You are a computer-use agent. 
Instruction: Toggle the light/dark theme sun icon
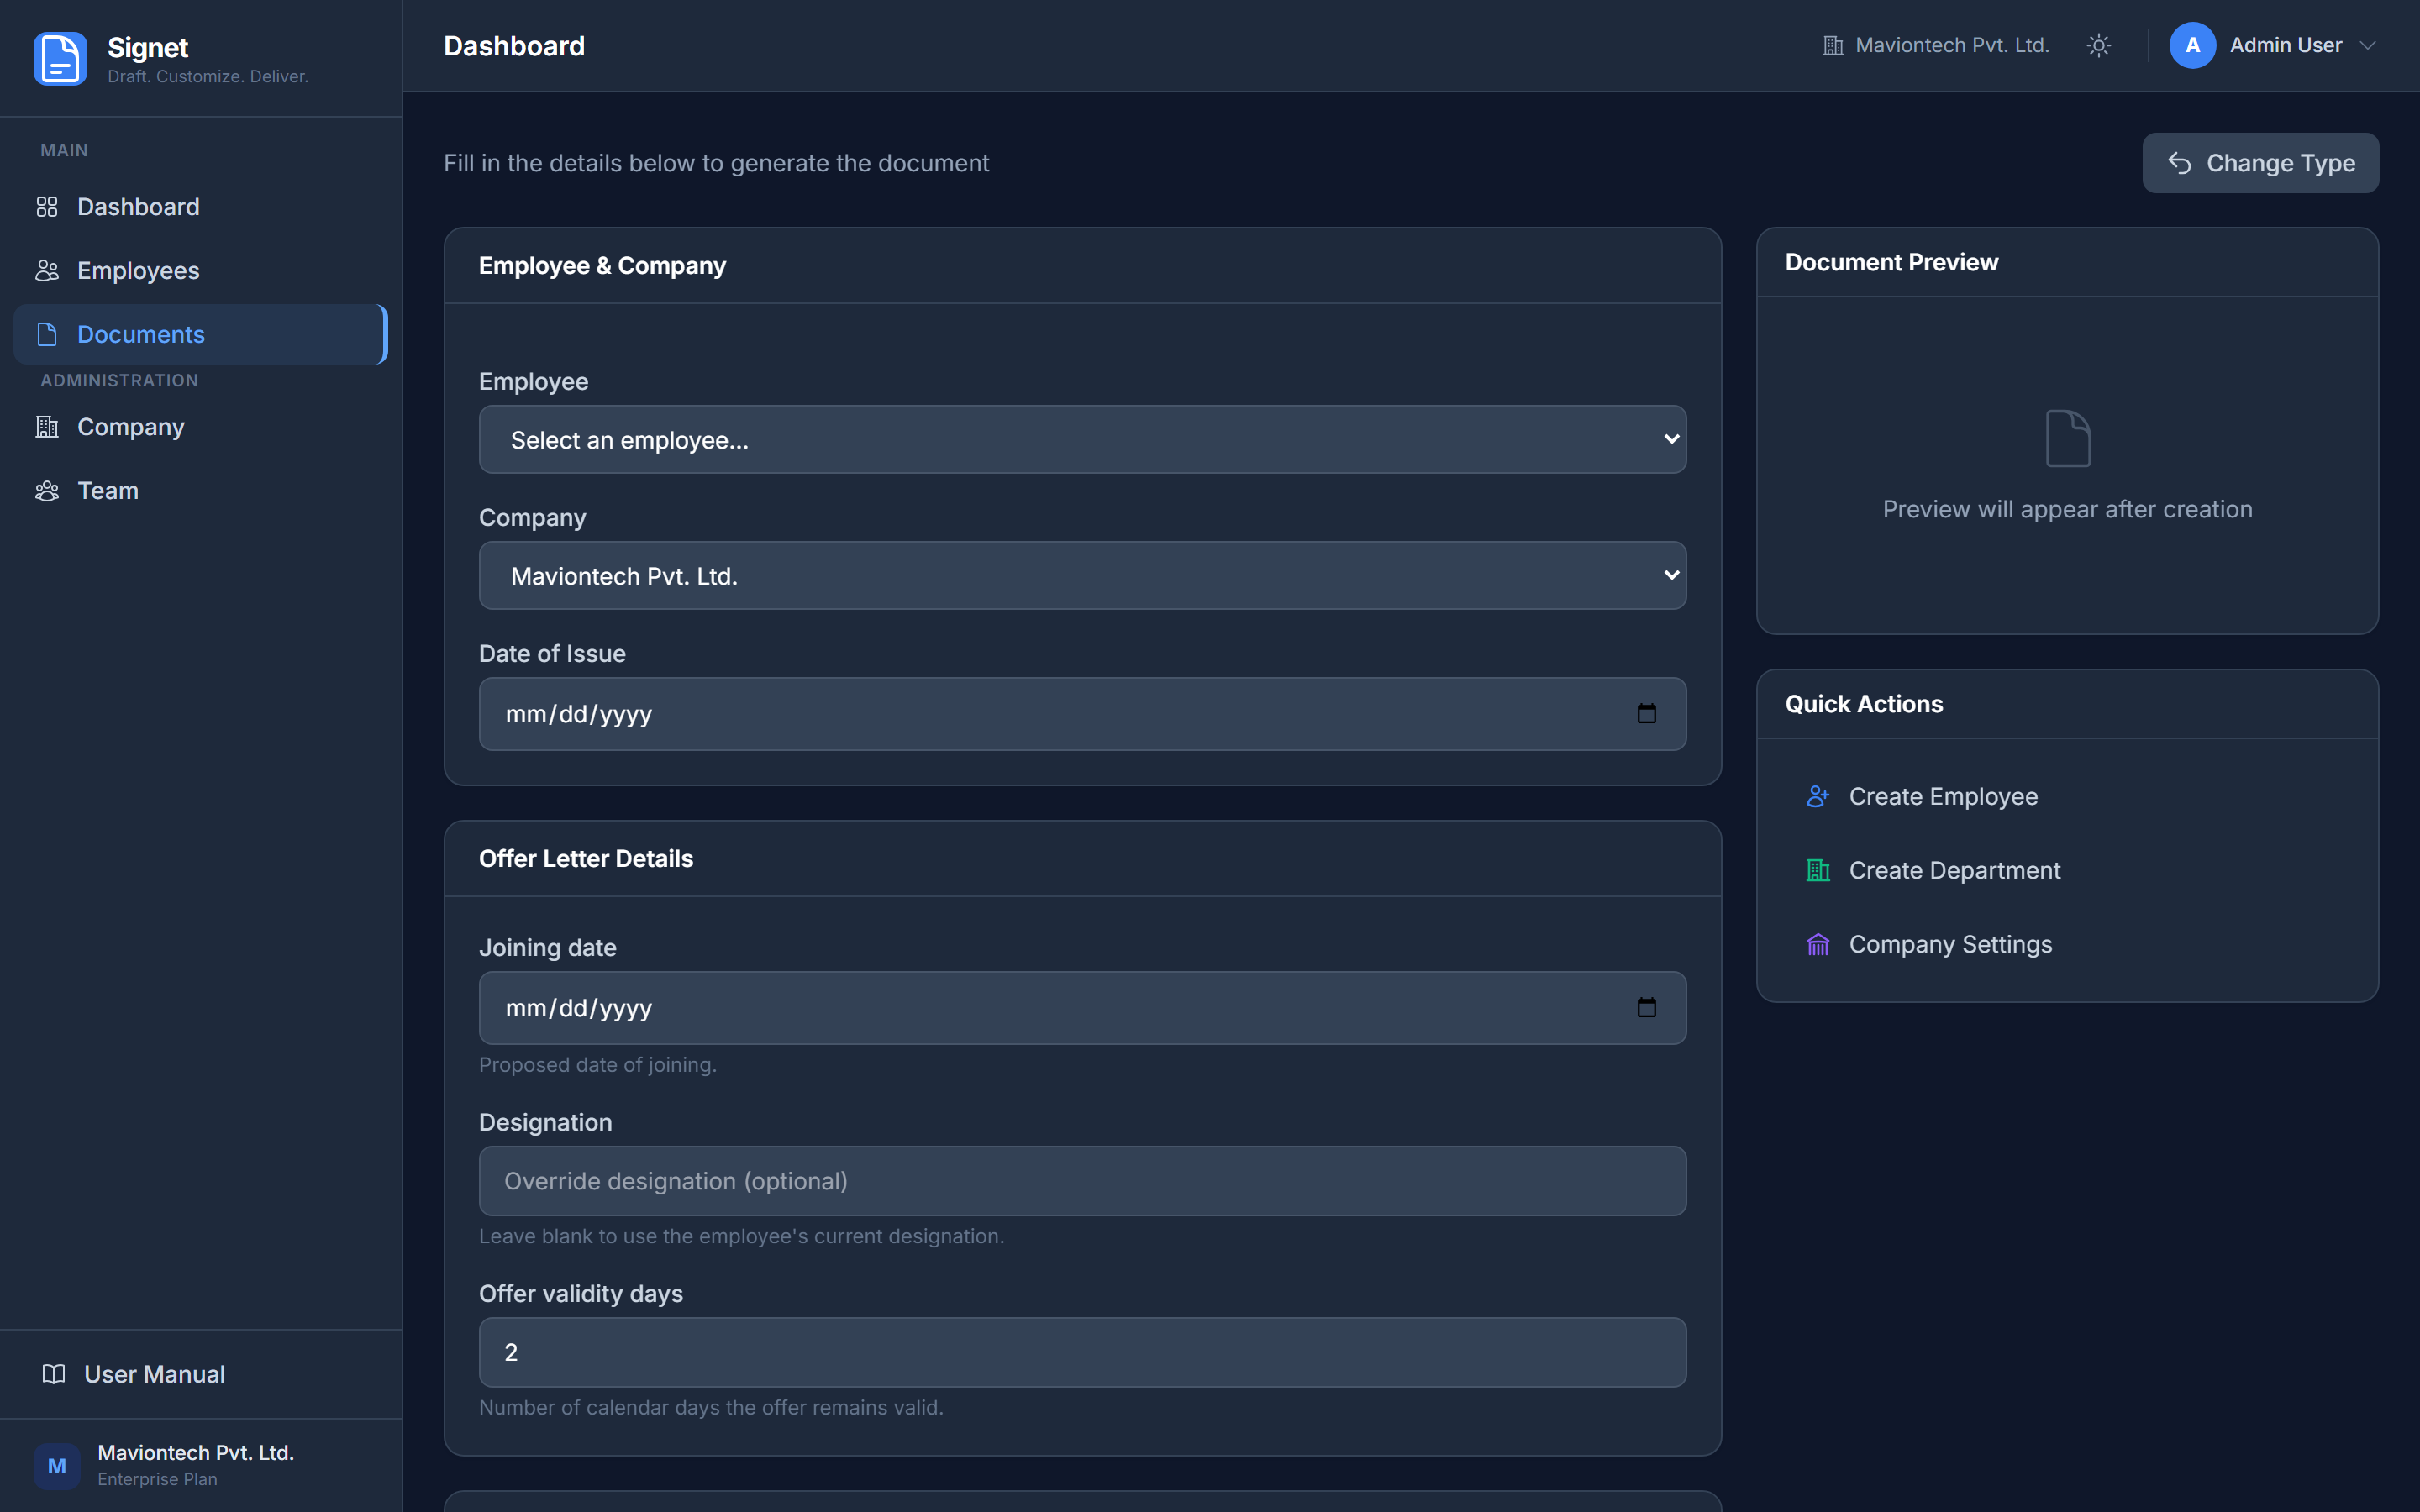click(2098, 46)
